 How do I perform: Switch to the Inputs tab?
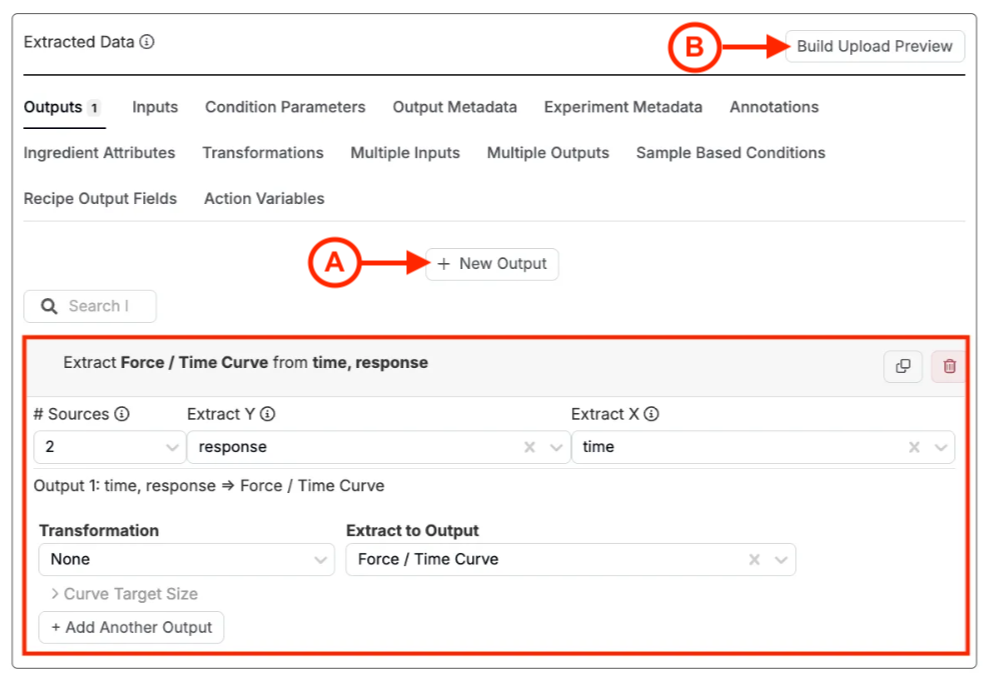tap(155, 107)
